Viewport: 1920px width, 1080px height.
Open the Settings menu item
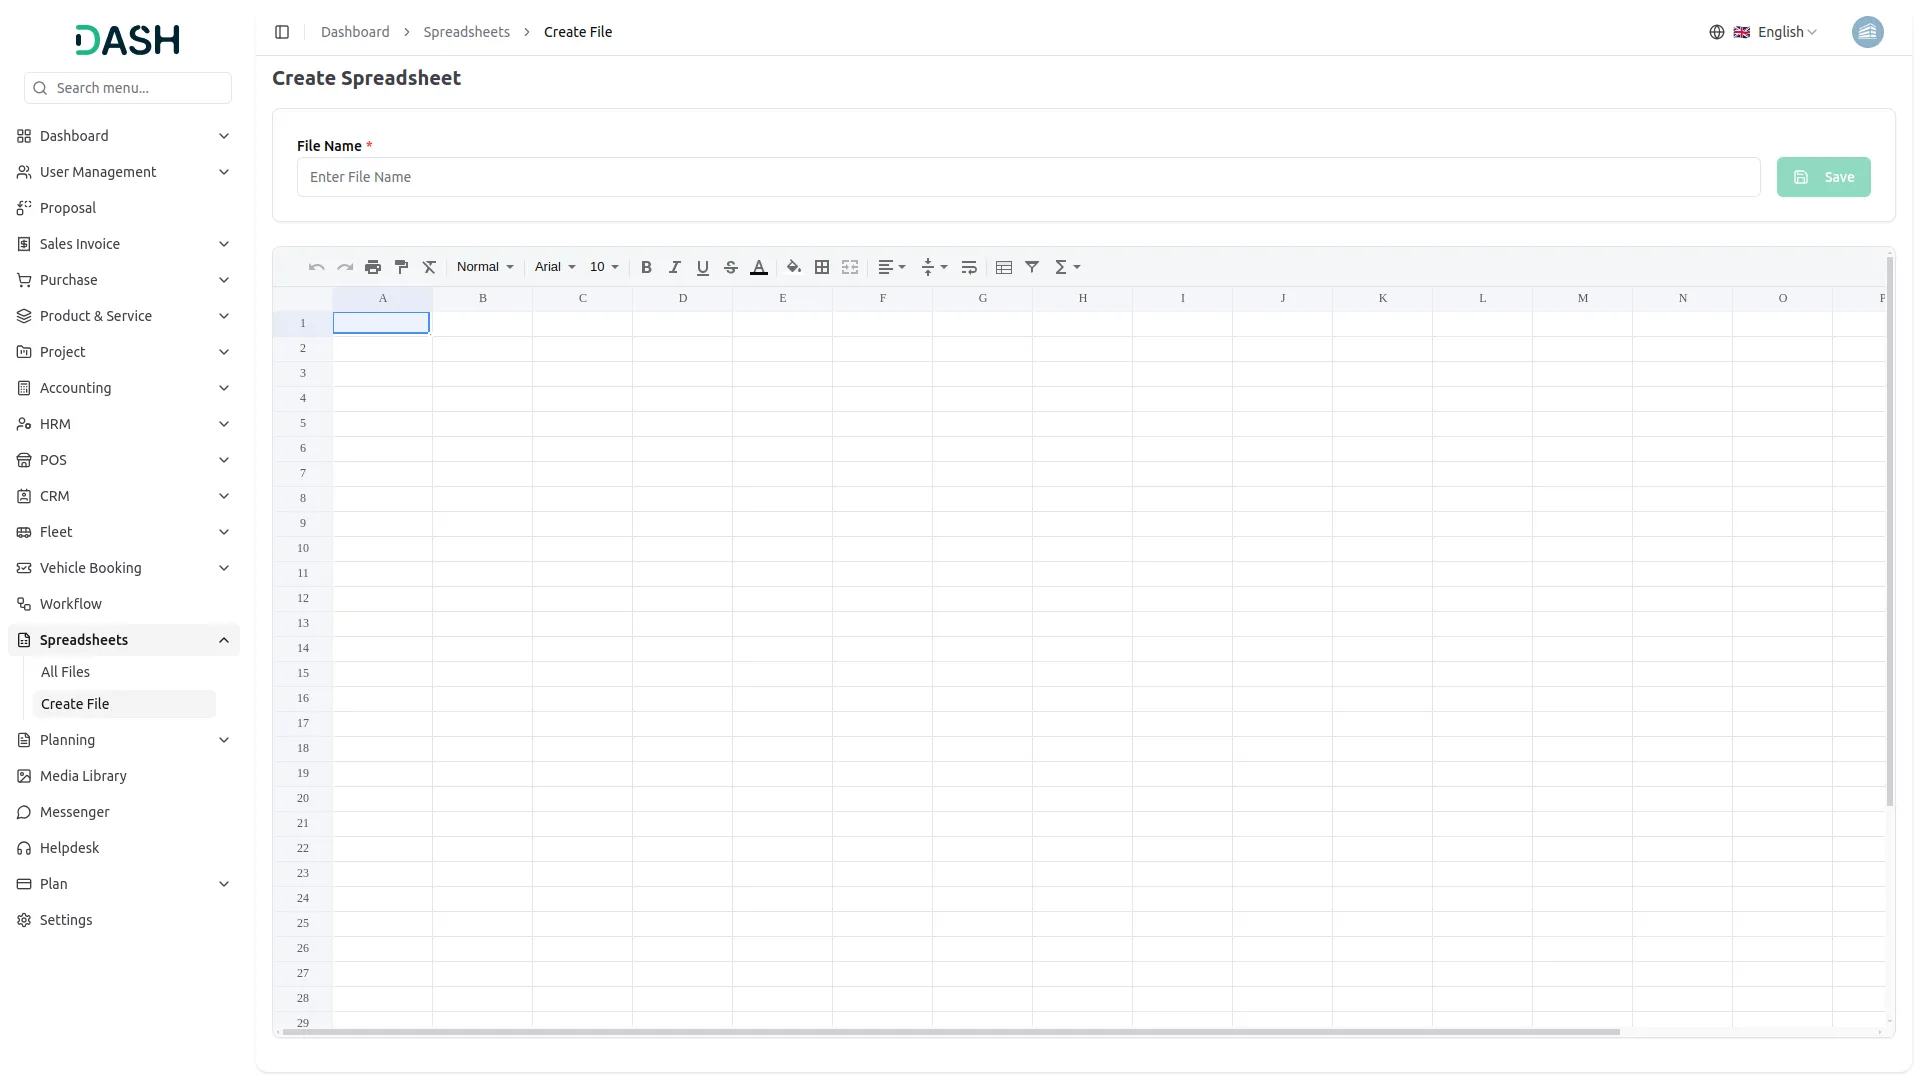coord(124,920)
